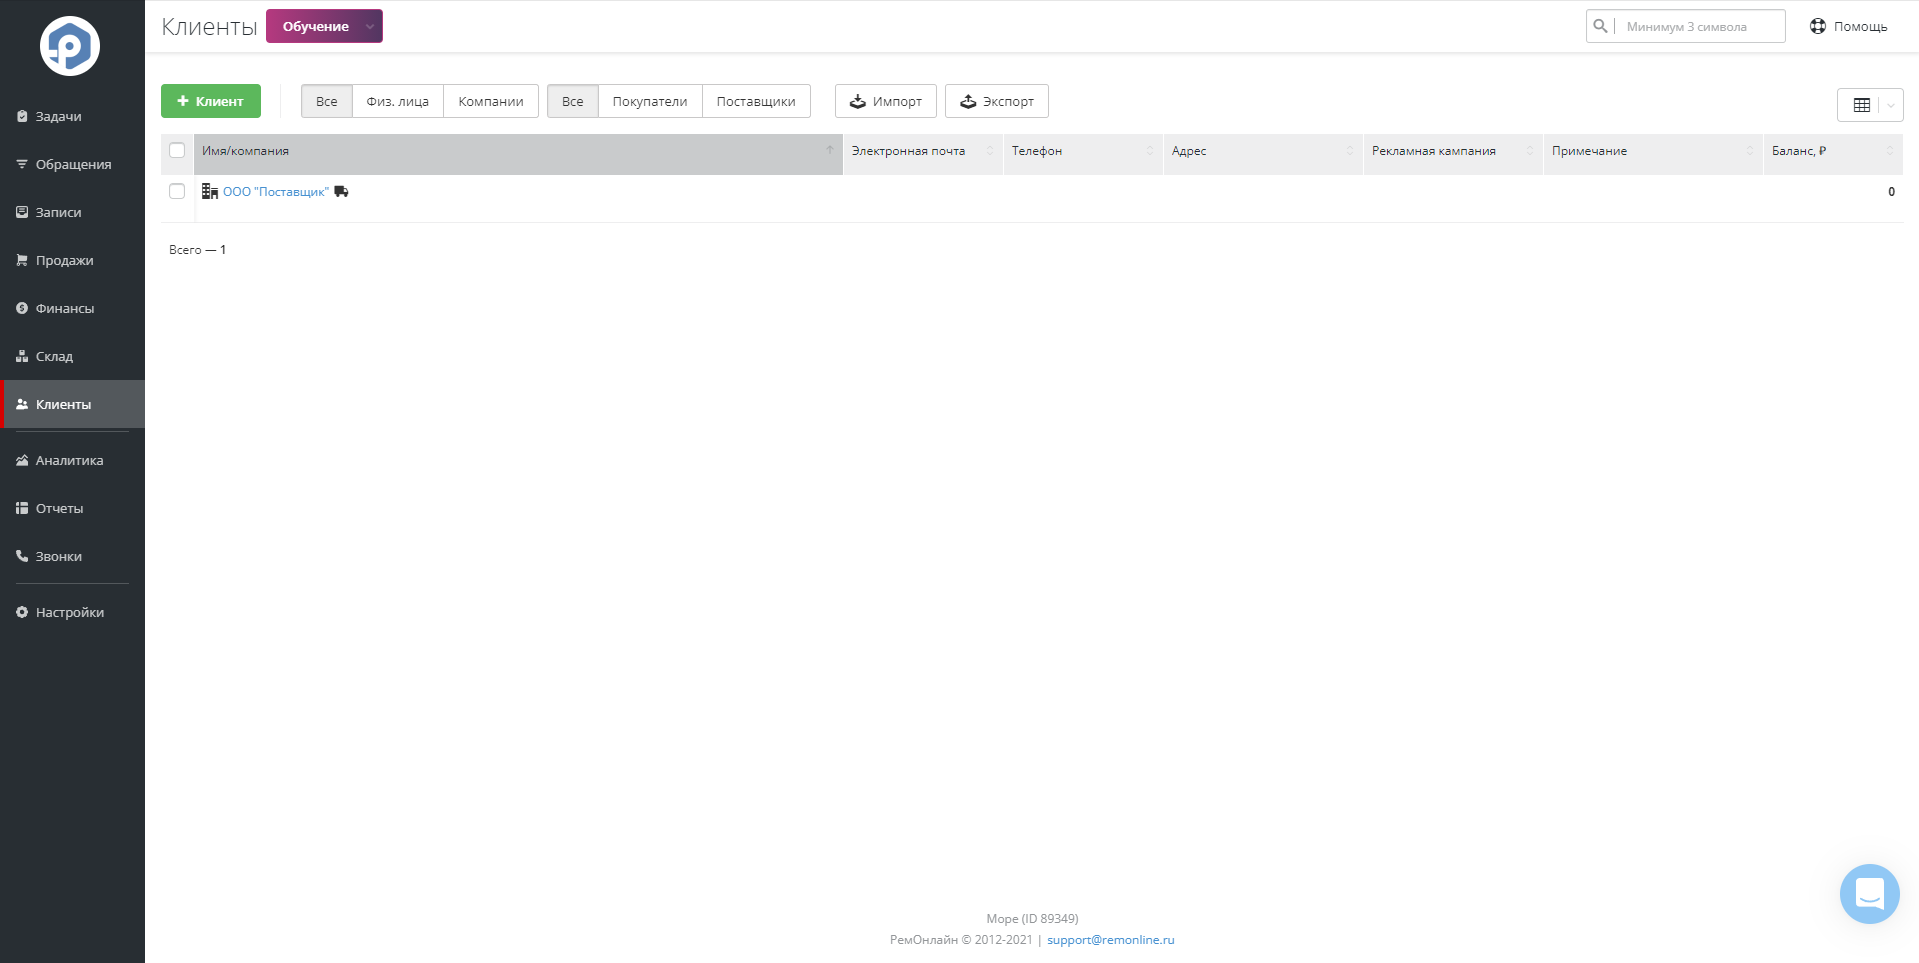Click the Всего — 1 total text
The height and width of the screenshot is (963, 1919).
(x=197, y=250)
